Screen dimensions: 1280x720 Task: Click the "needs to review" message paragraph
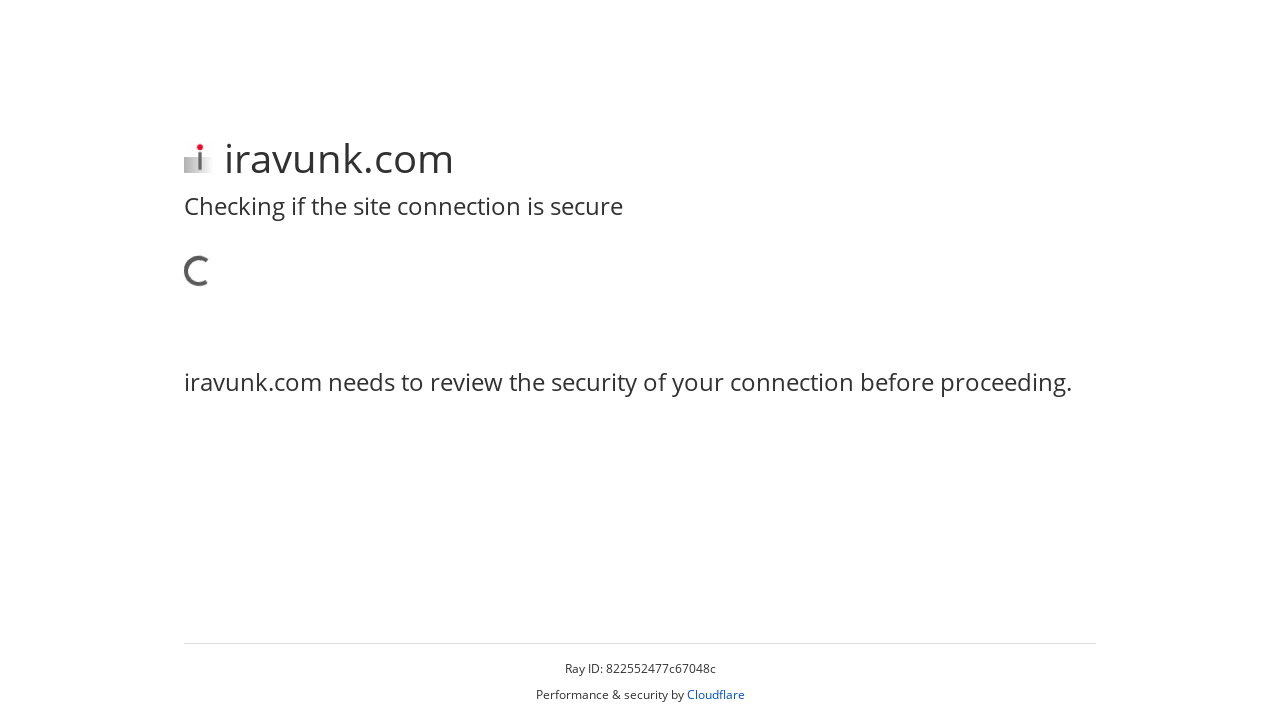627,383
